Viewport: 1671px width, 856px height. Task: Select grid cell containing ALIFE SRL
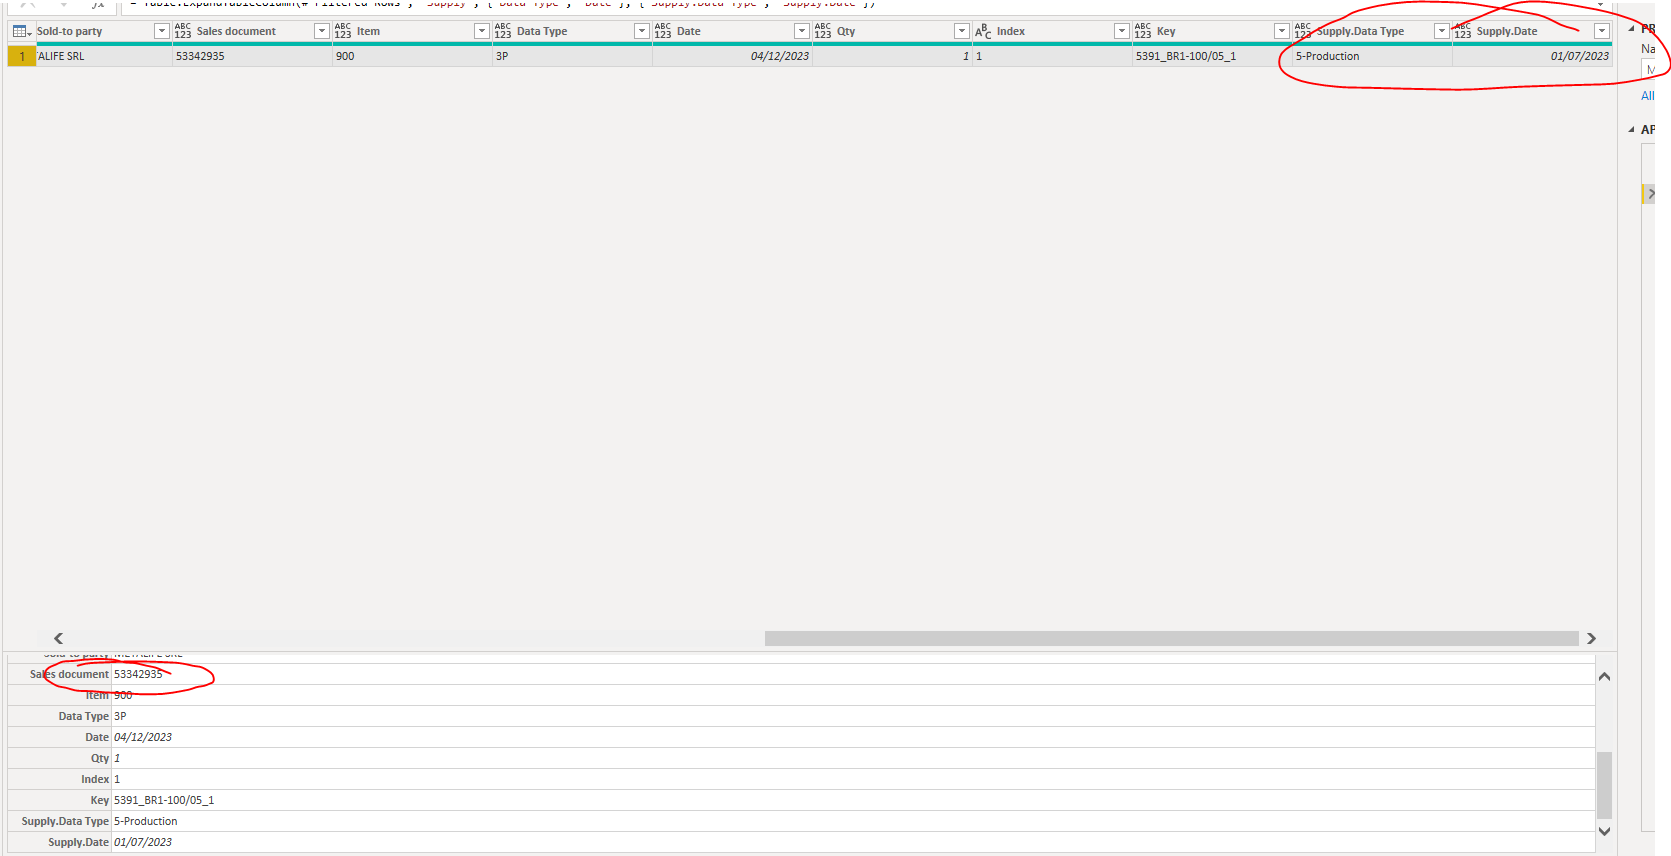click(x=103, y=56)
